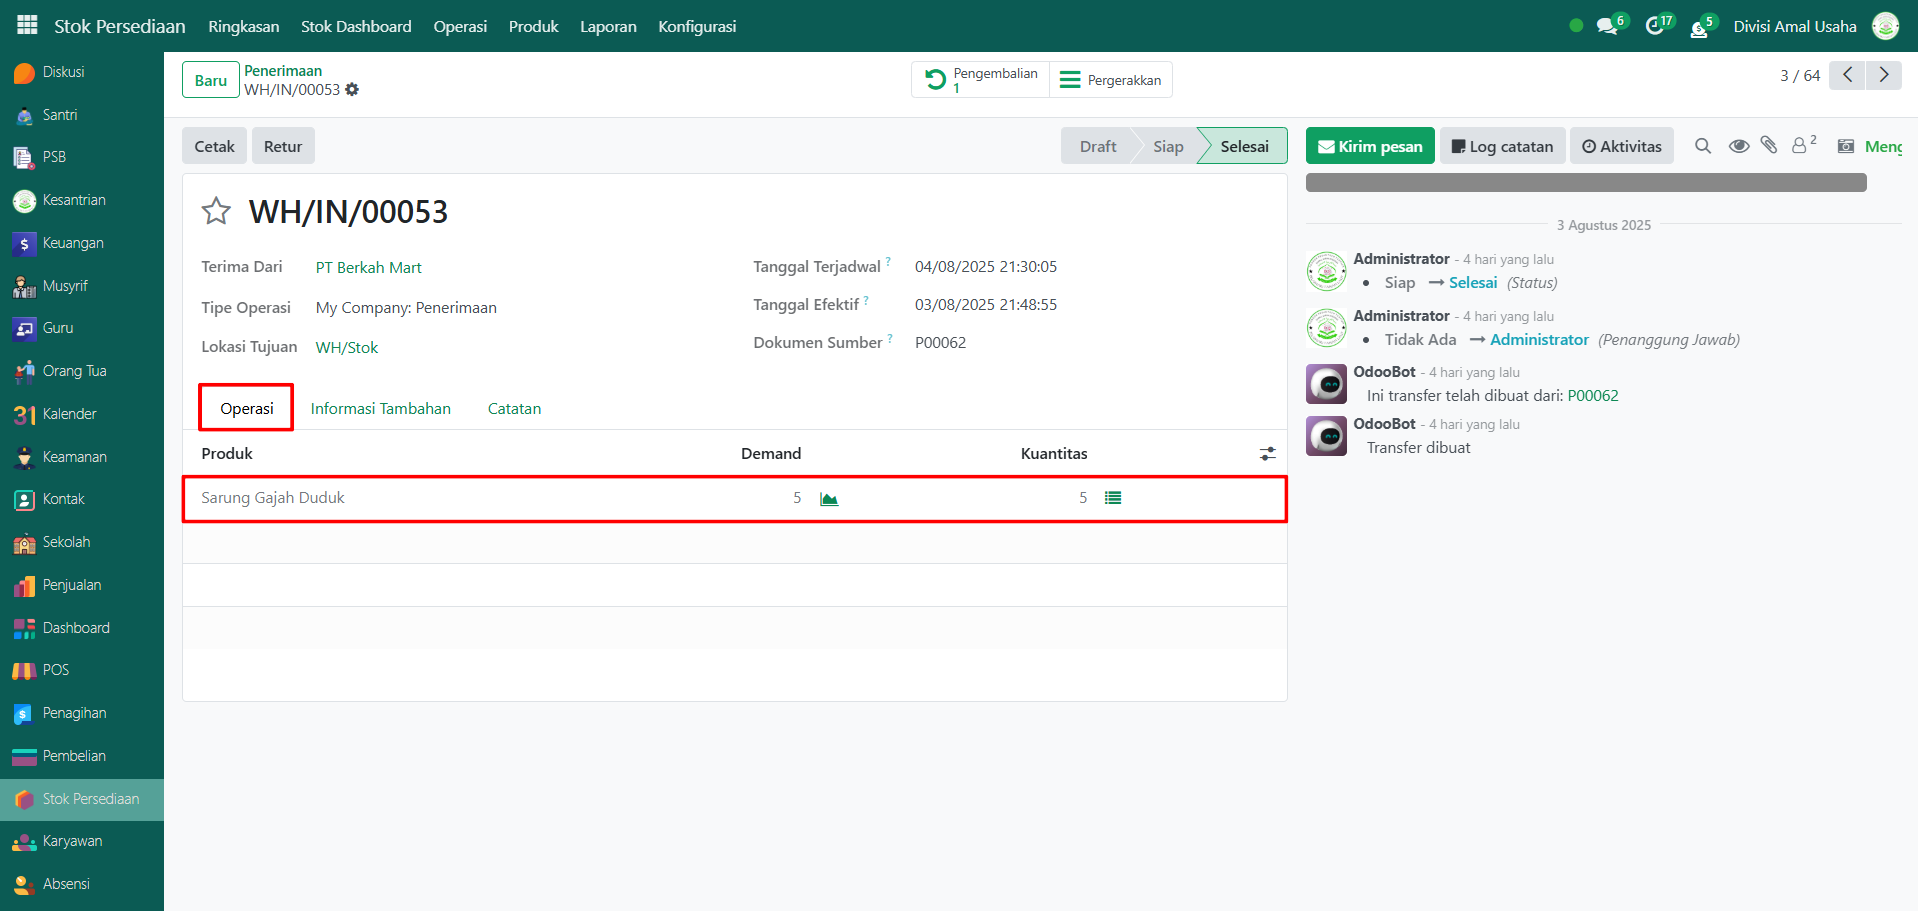Toggle the favorite star for WH/IN/00053

[x=216, y=212]
